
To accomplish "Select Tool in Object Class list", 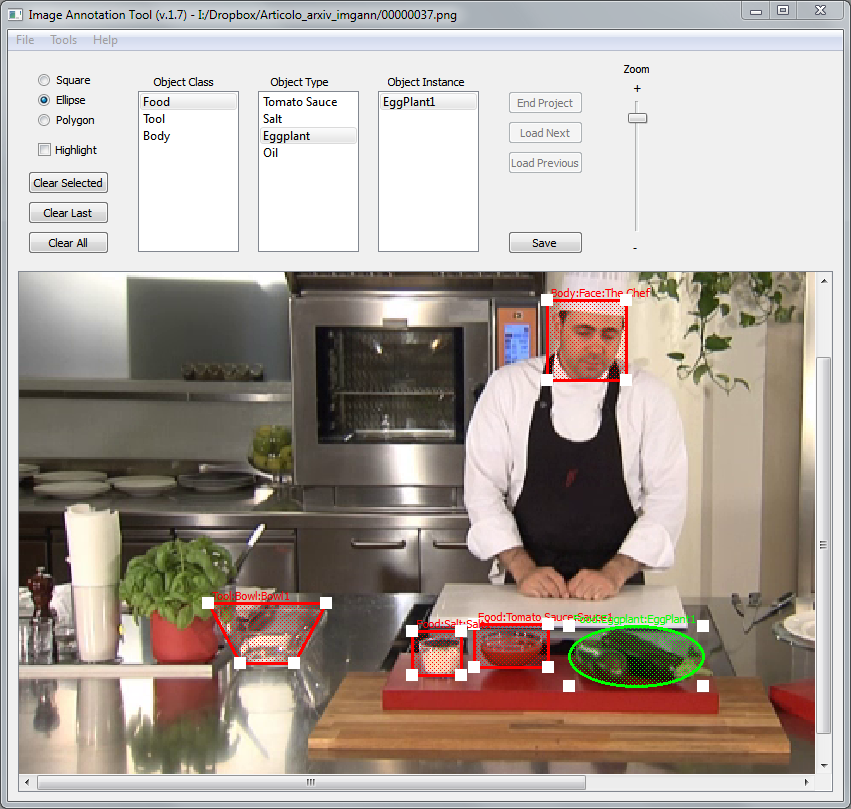I will click(188, 119).
